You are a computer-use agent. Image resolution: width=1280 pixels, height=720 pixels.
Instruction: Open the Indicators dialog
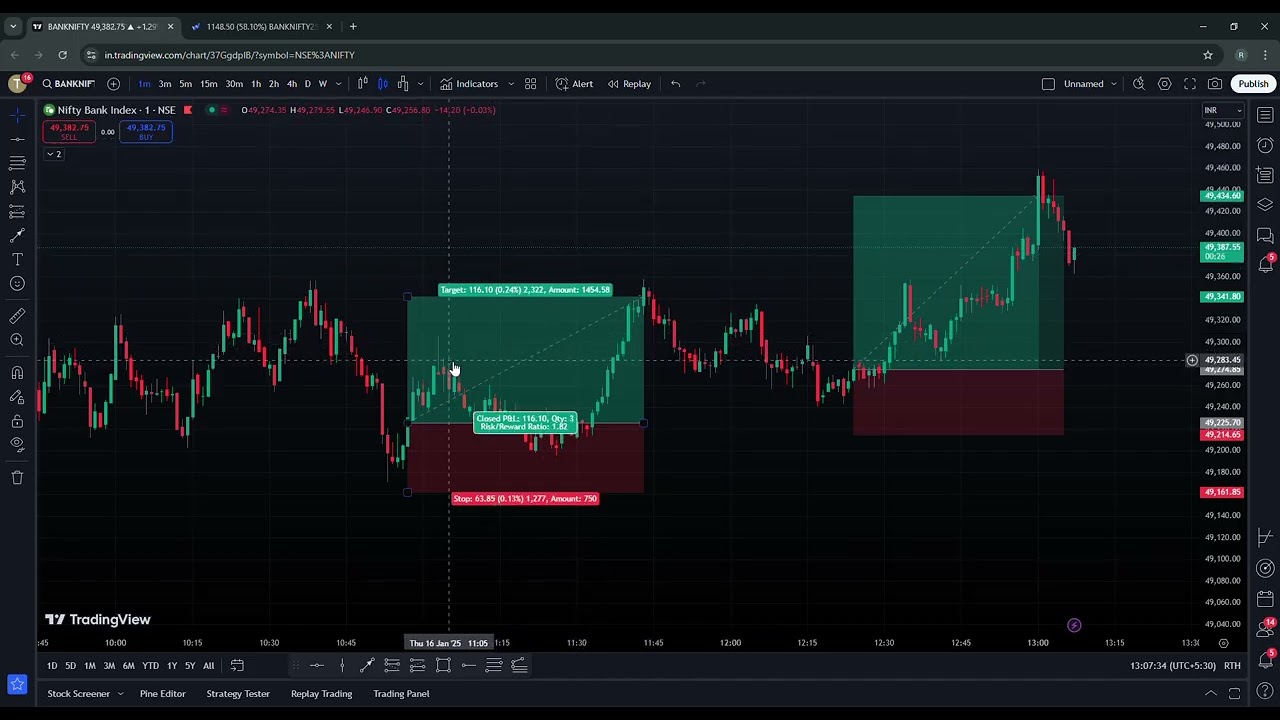[x=469, y=84]
